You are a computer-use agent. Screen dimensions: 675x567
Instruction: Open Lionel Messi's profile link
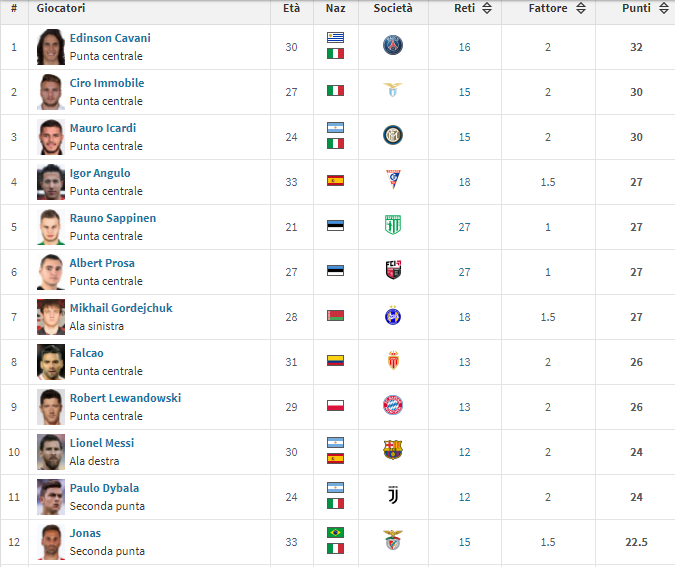point(102,443)
